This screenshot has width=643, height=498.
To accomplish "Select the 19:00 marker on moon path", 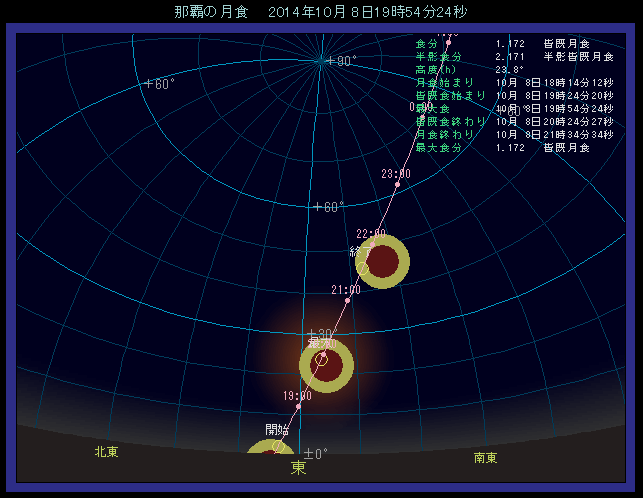I will pos(298,406).
